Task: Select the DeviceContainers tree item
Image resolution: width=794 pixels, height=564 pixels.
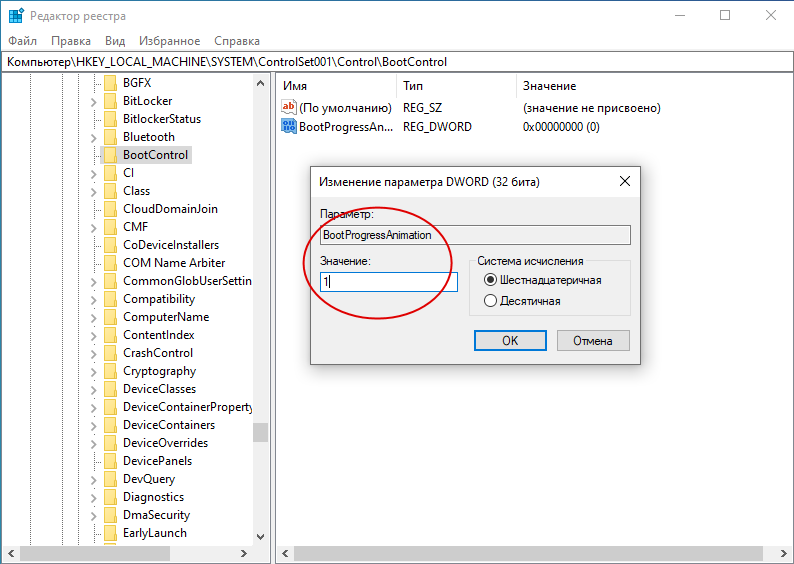Action: (x=169, y=425)
